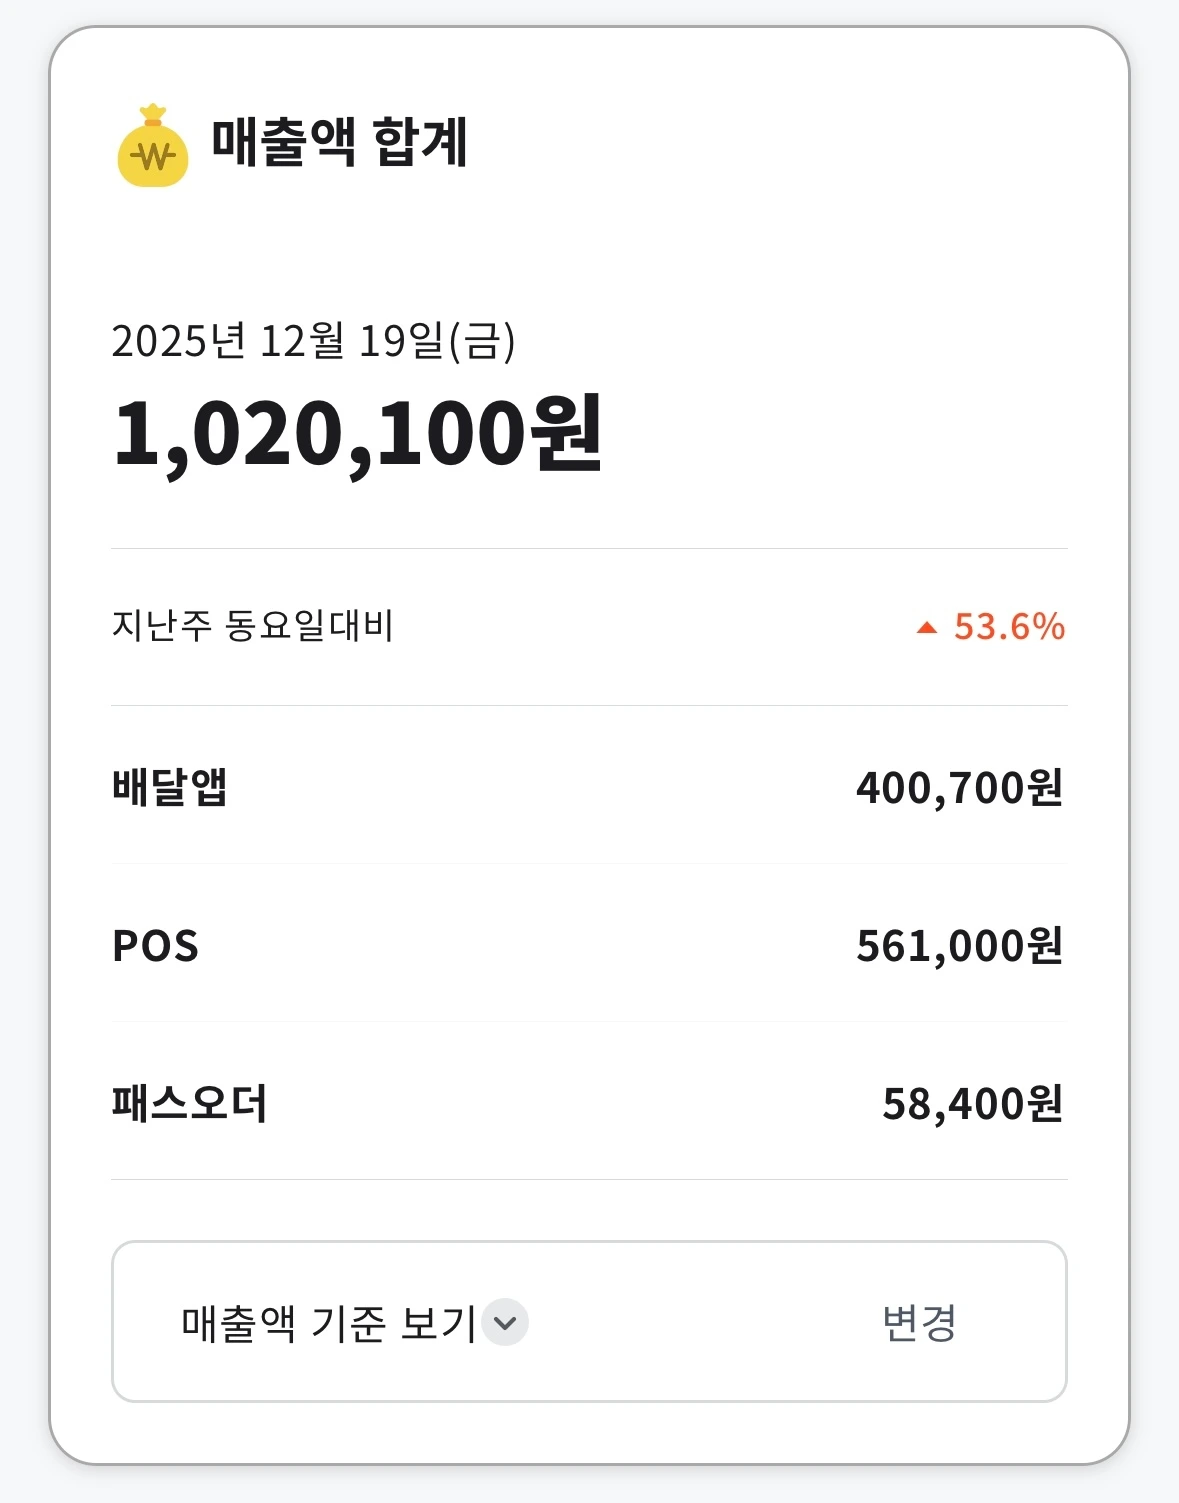This screenshot has width=1179, height=1503.
Task: Open the 매출액 기준 보기 label
Action: tap(328, 1322)
